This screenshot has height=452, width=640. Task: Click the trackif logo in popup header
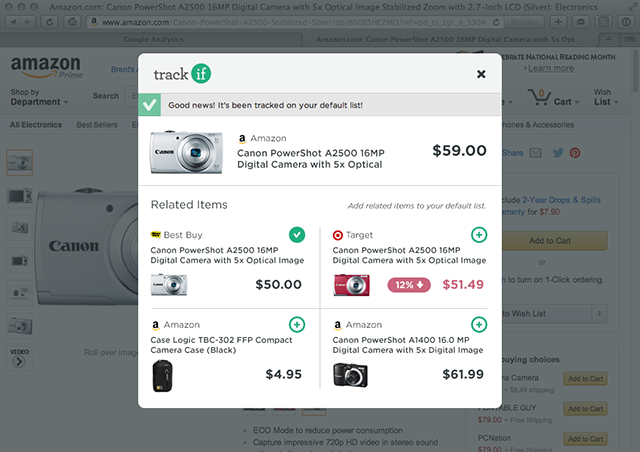point(182,73)
